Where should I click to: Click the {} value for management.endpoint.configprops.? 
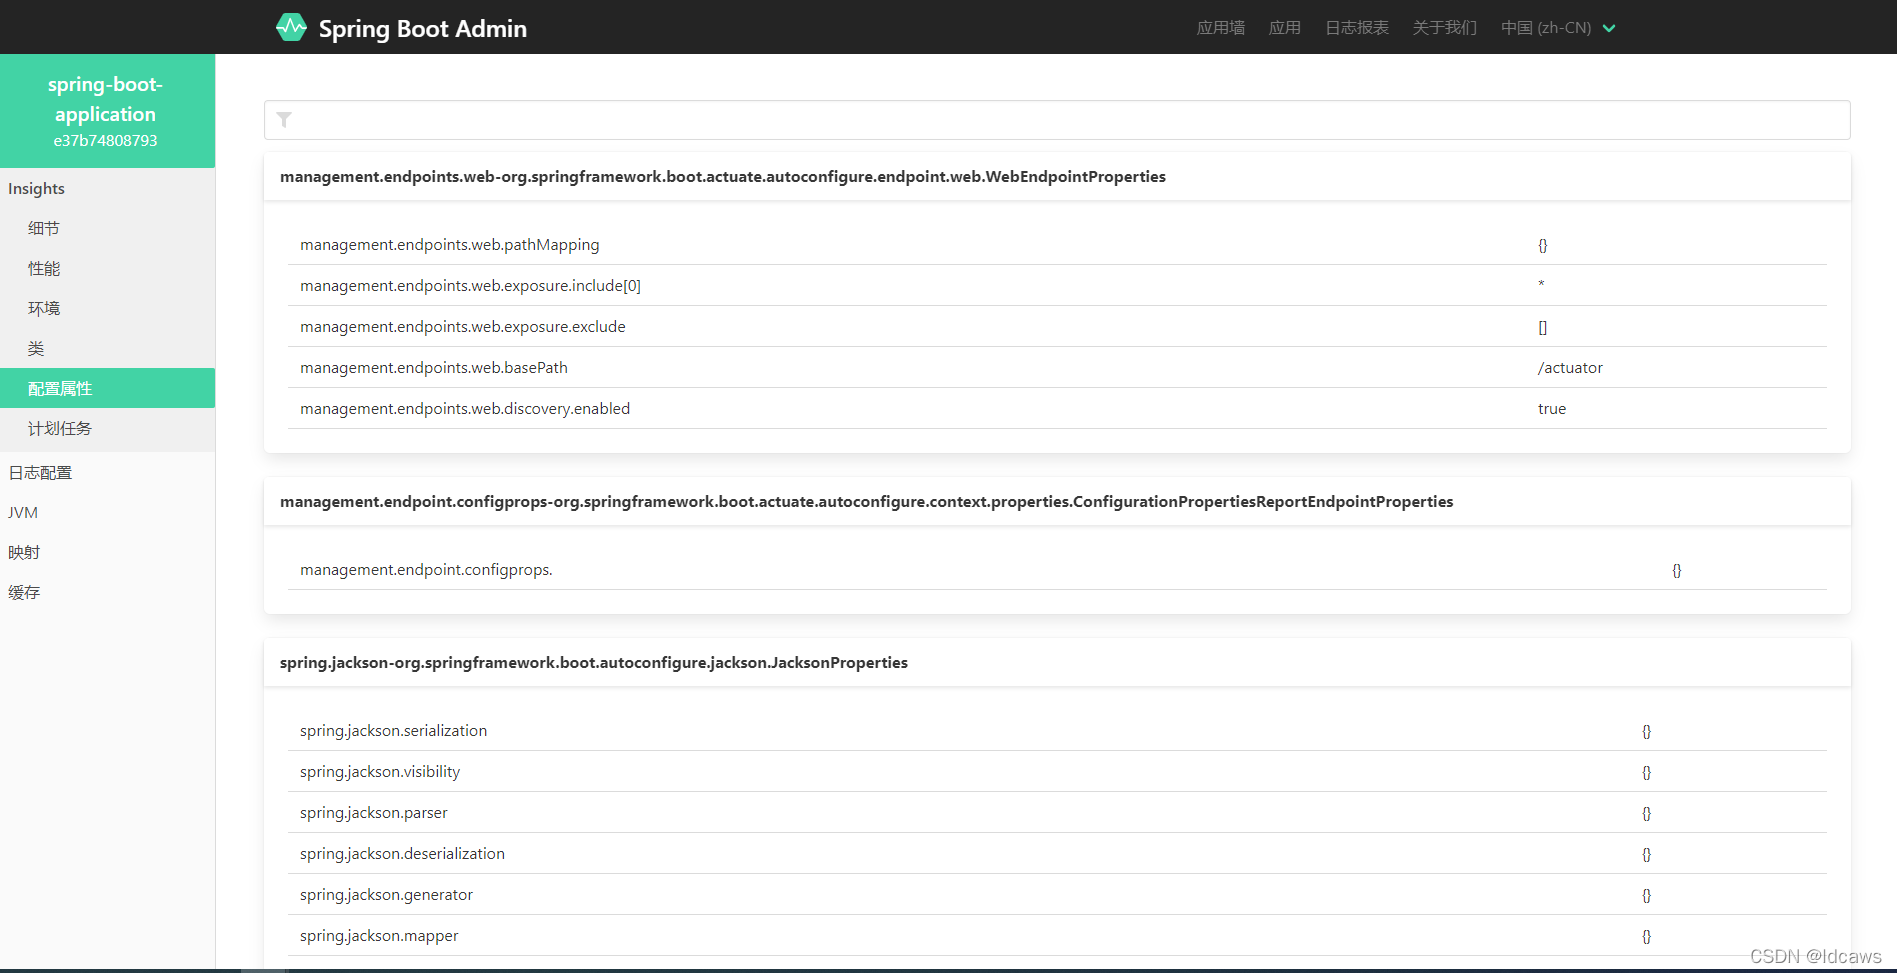(x=1677, y=570)
